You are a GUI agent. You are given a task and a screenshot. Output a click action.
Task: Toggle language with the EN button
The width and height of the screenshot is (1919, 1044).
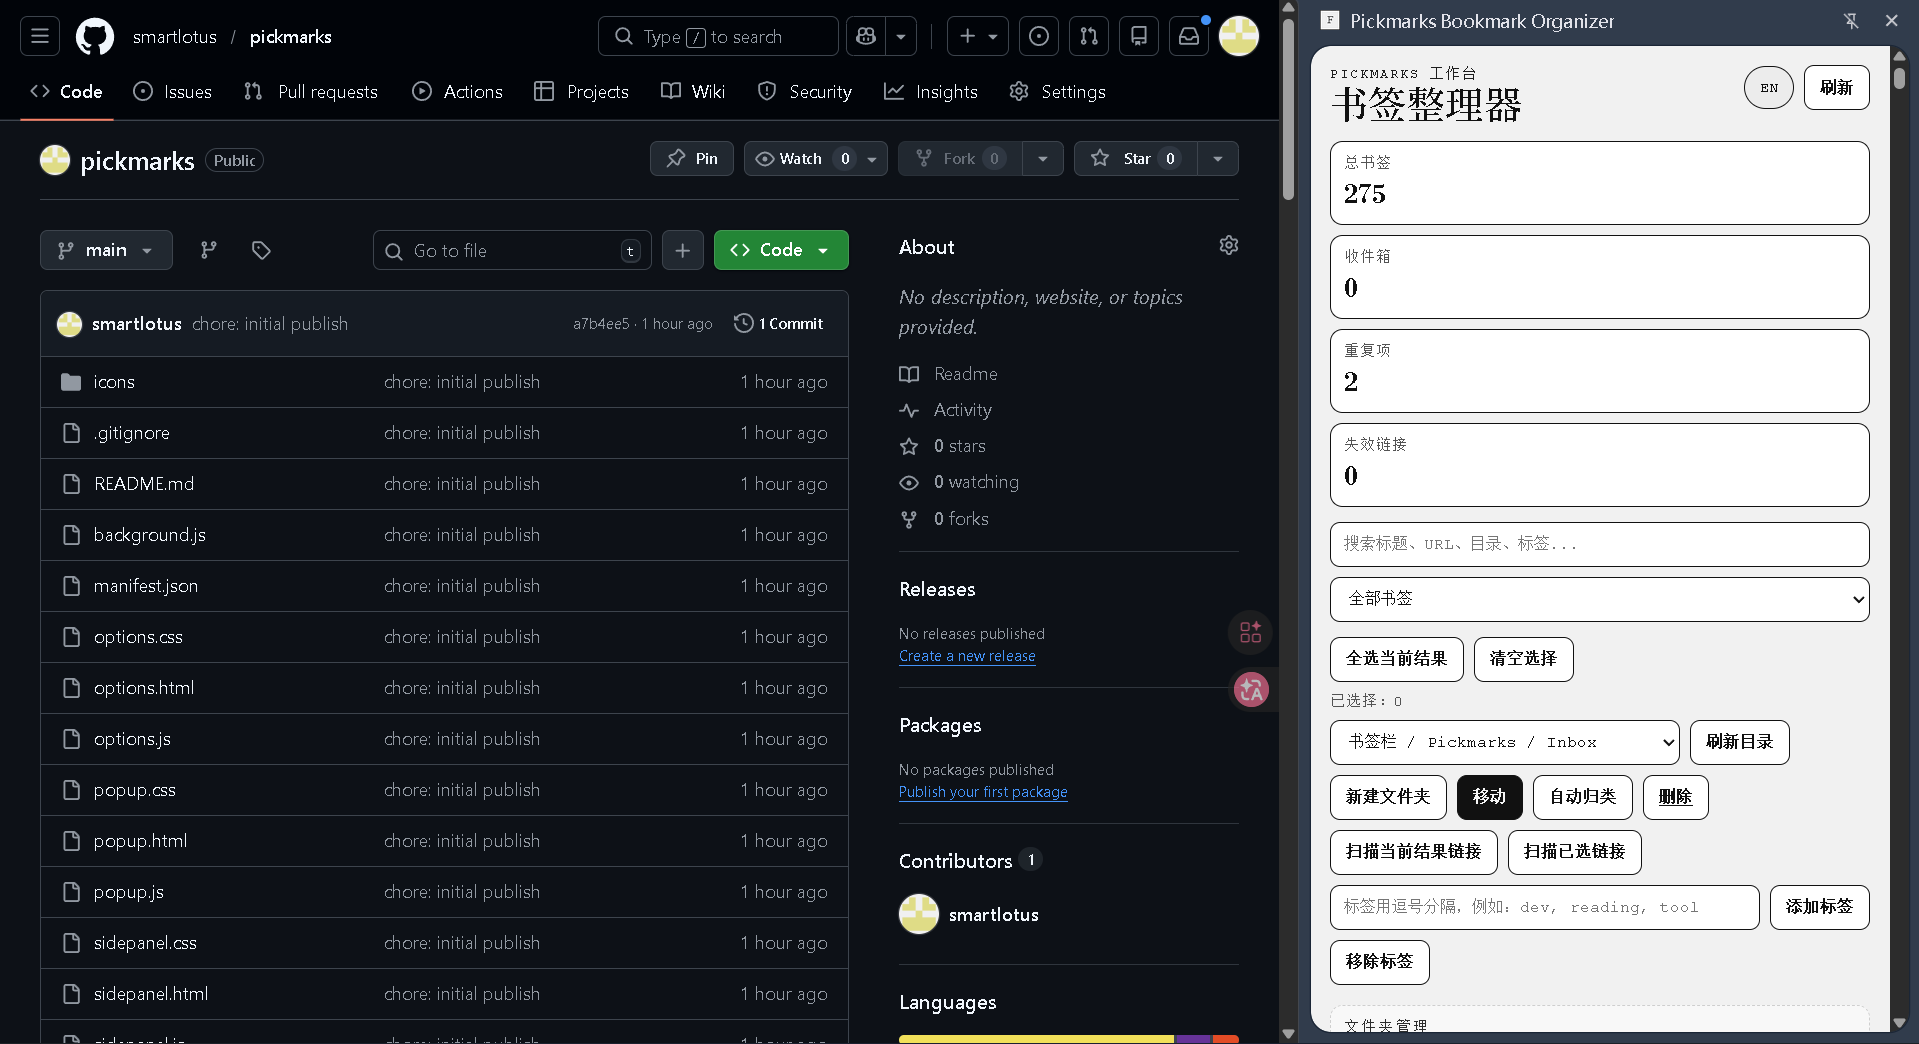pyautogui.click(x=1768, y=88)
